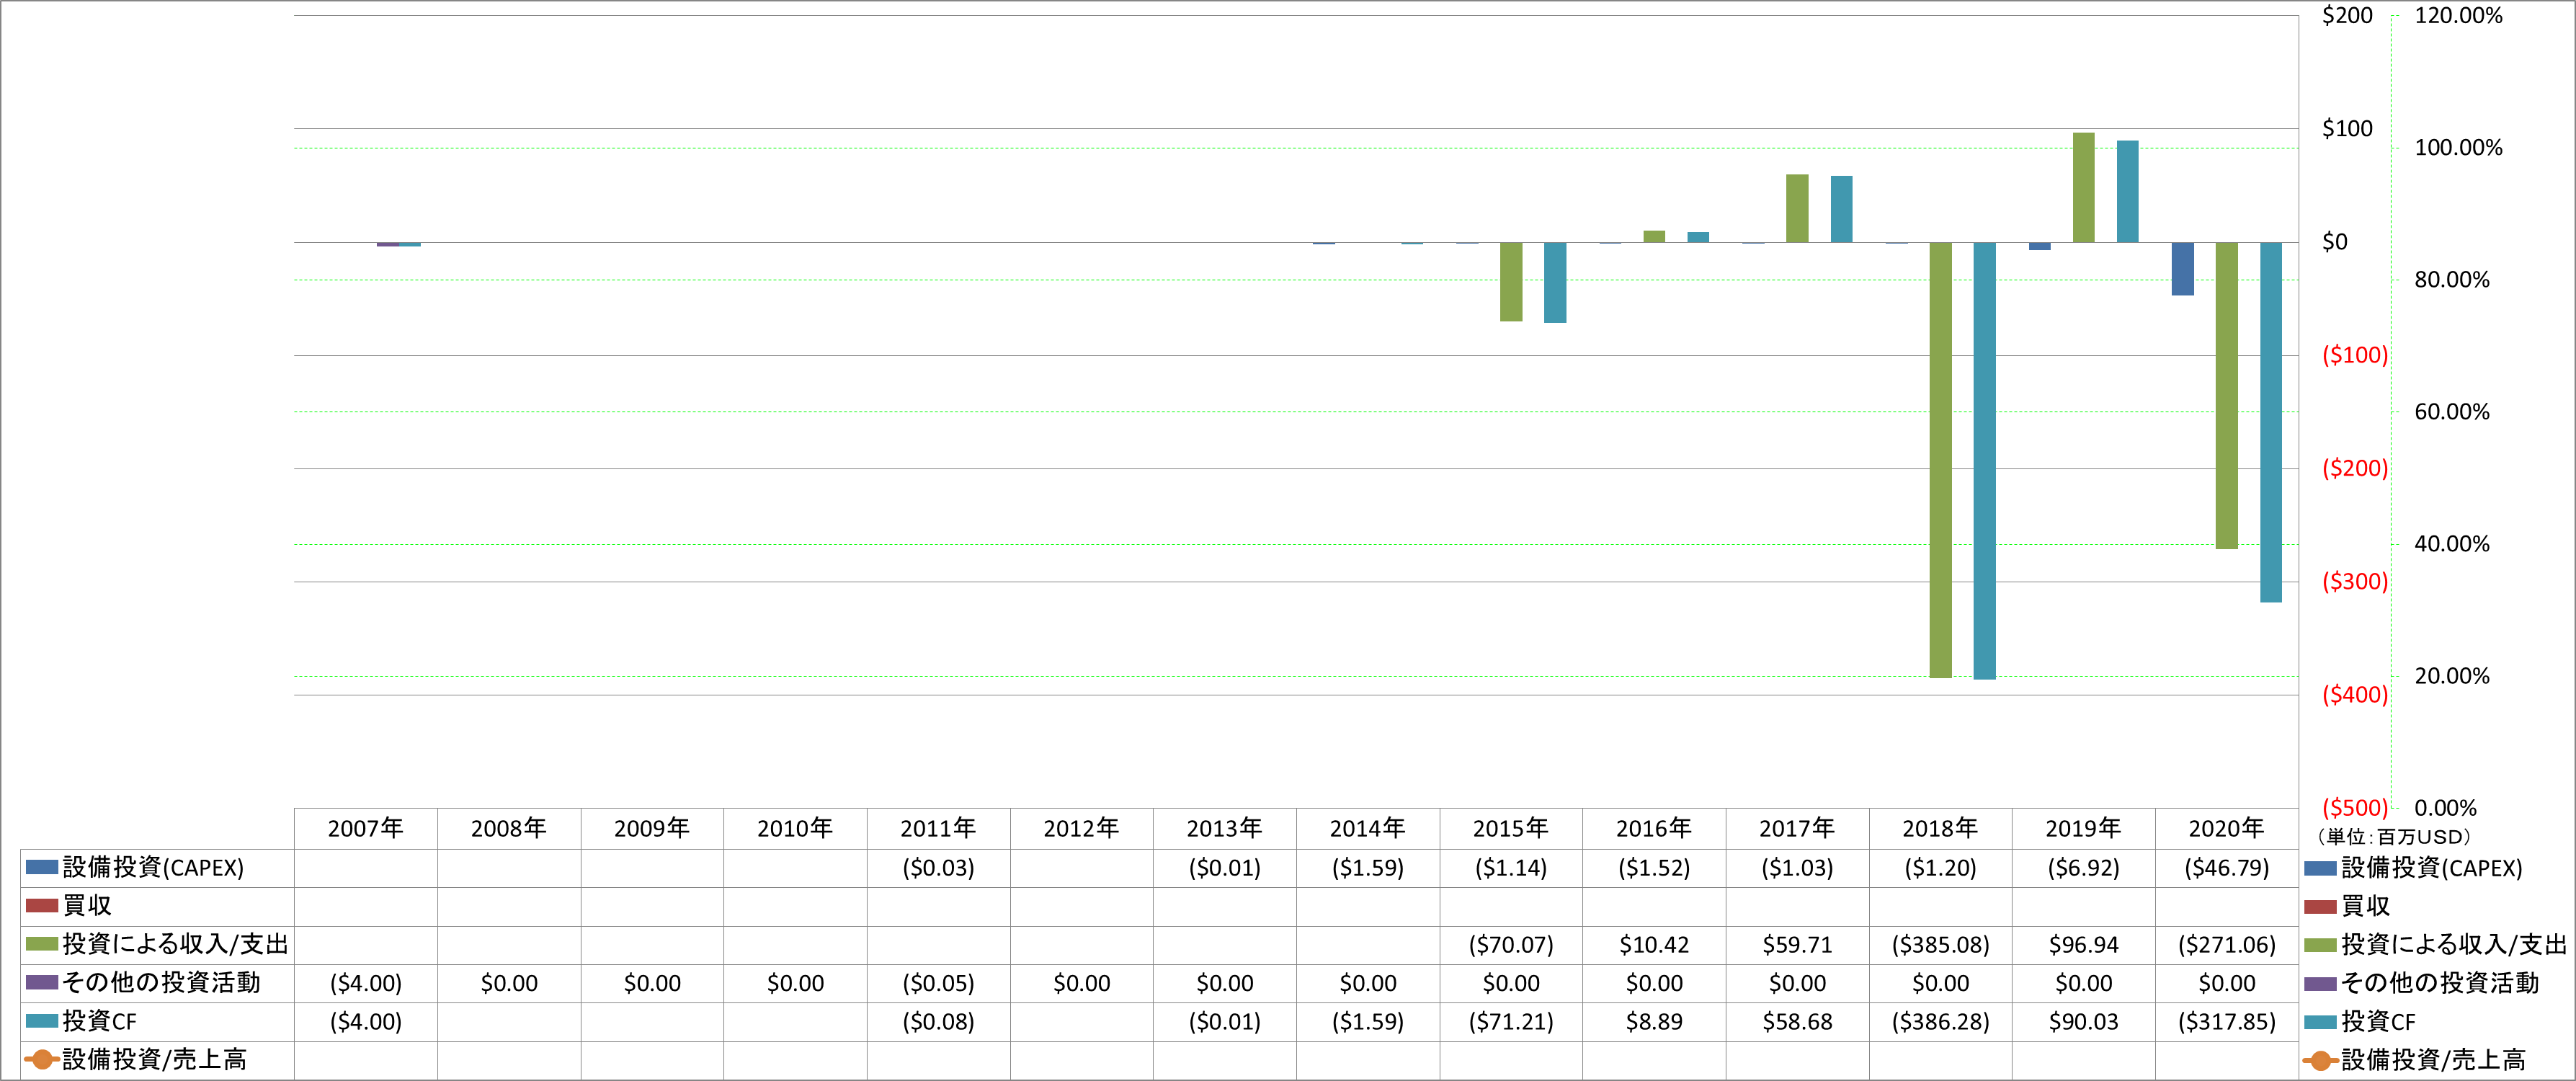Image resolution: width=2576 pixels, height=1081 pixels.
Task: Click the purple その他の投資活動 swatch in the right legend
Action: 2320,983
